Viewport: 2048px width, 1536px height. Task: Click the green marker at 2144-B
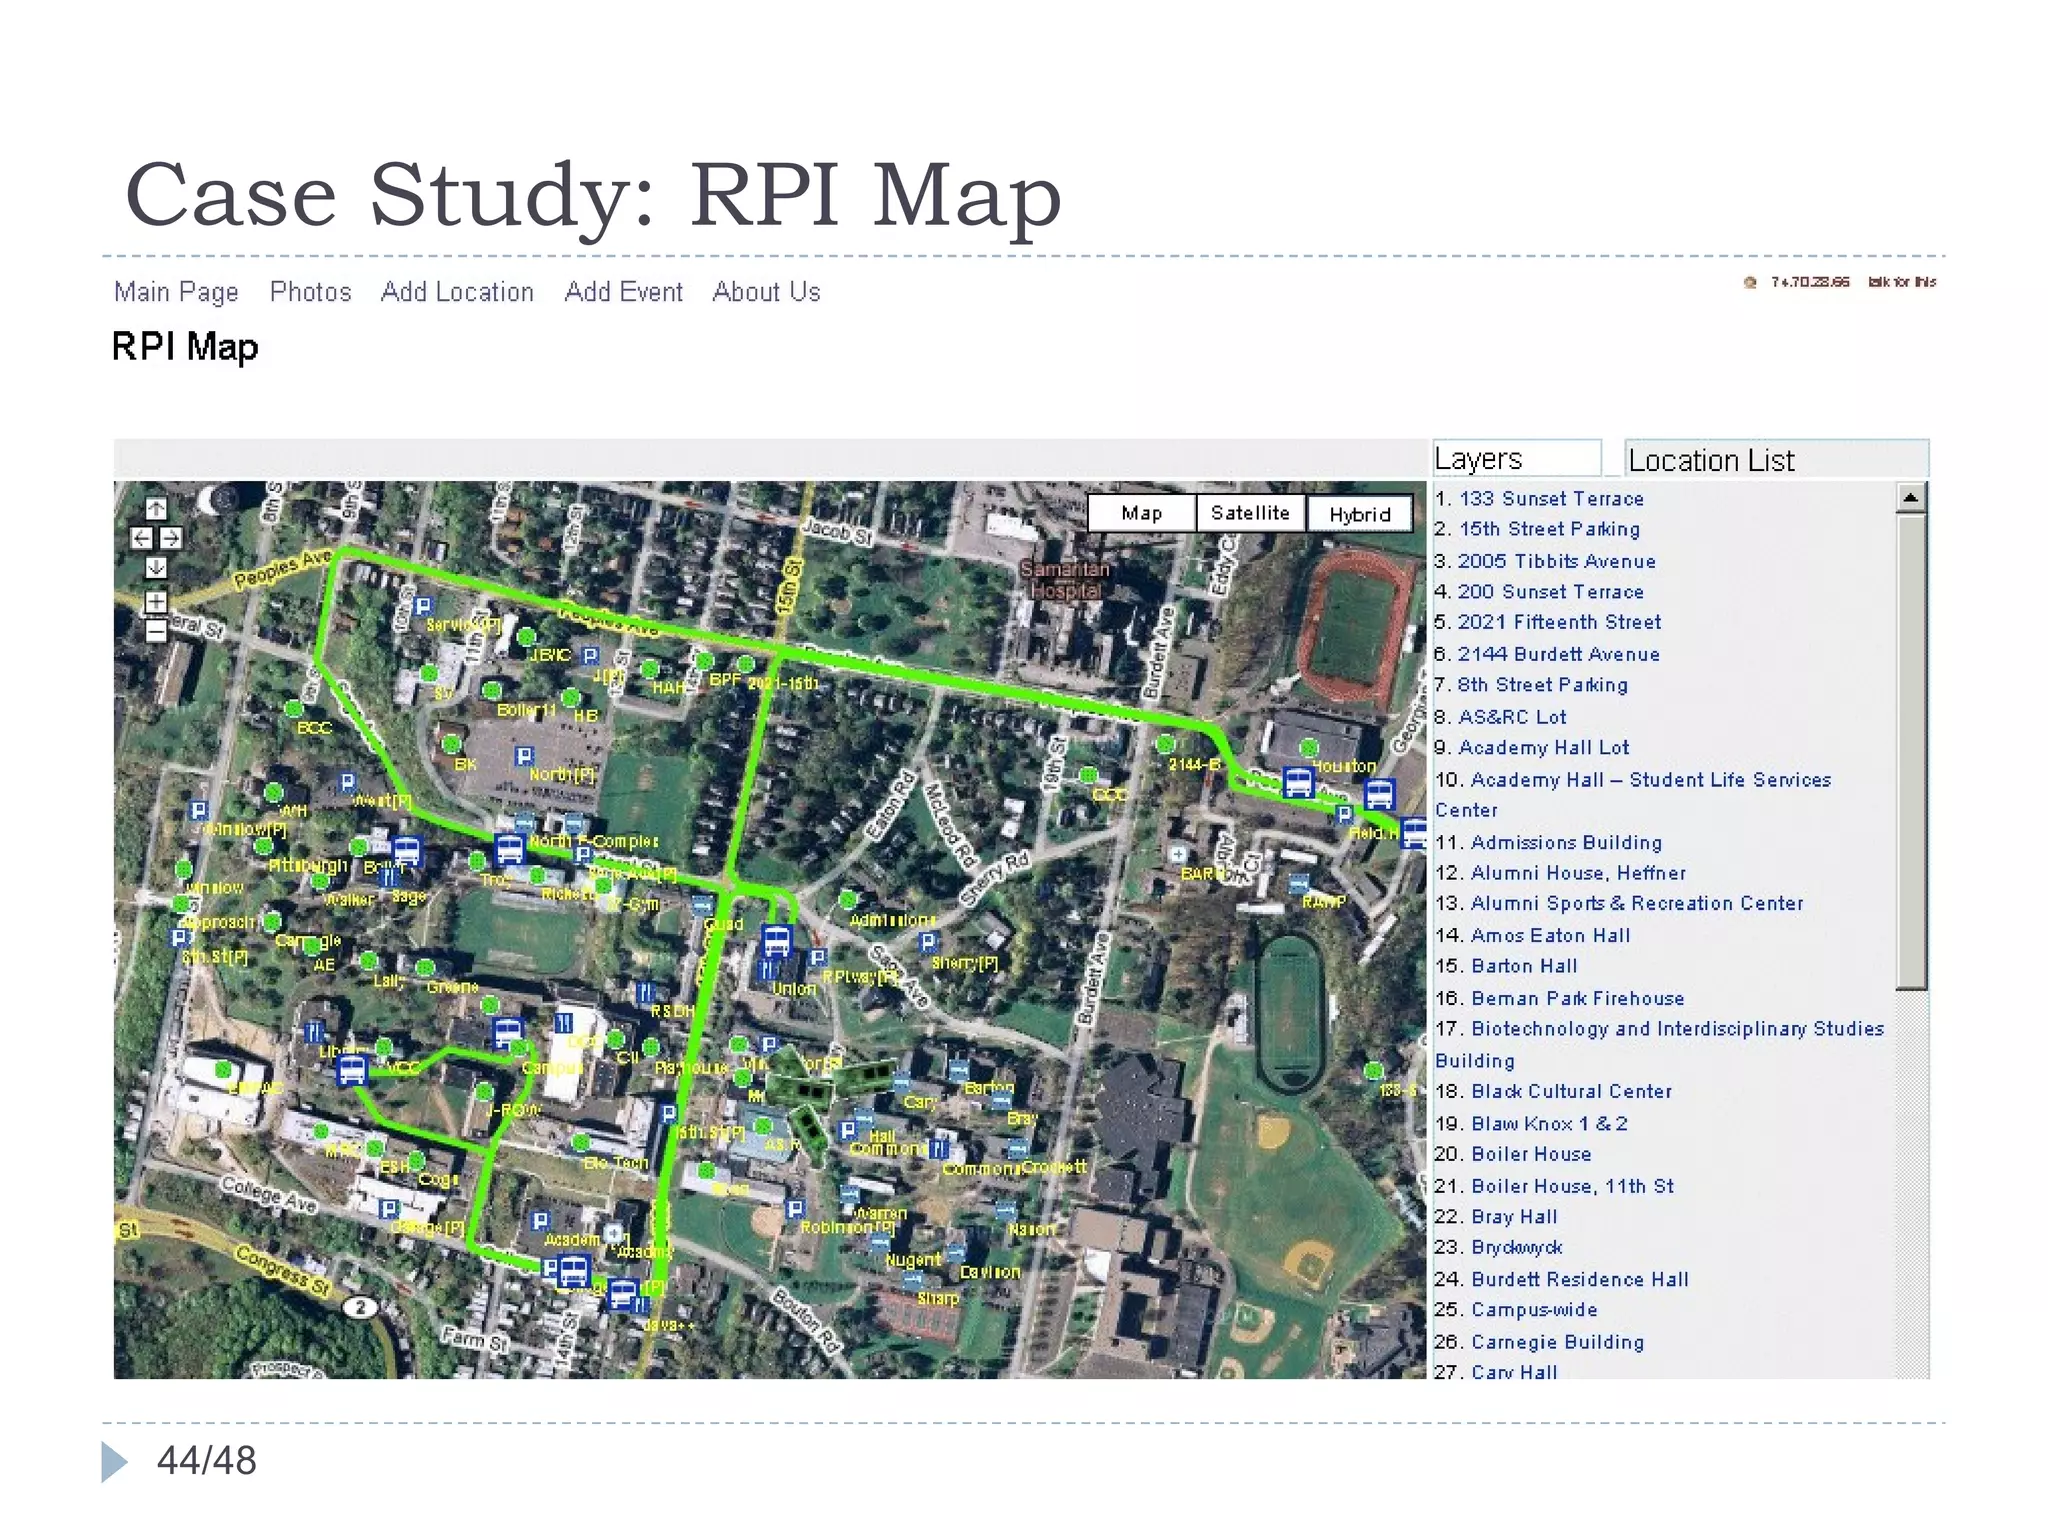pyautogui.click(x=1165, y=744)
